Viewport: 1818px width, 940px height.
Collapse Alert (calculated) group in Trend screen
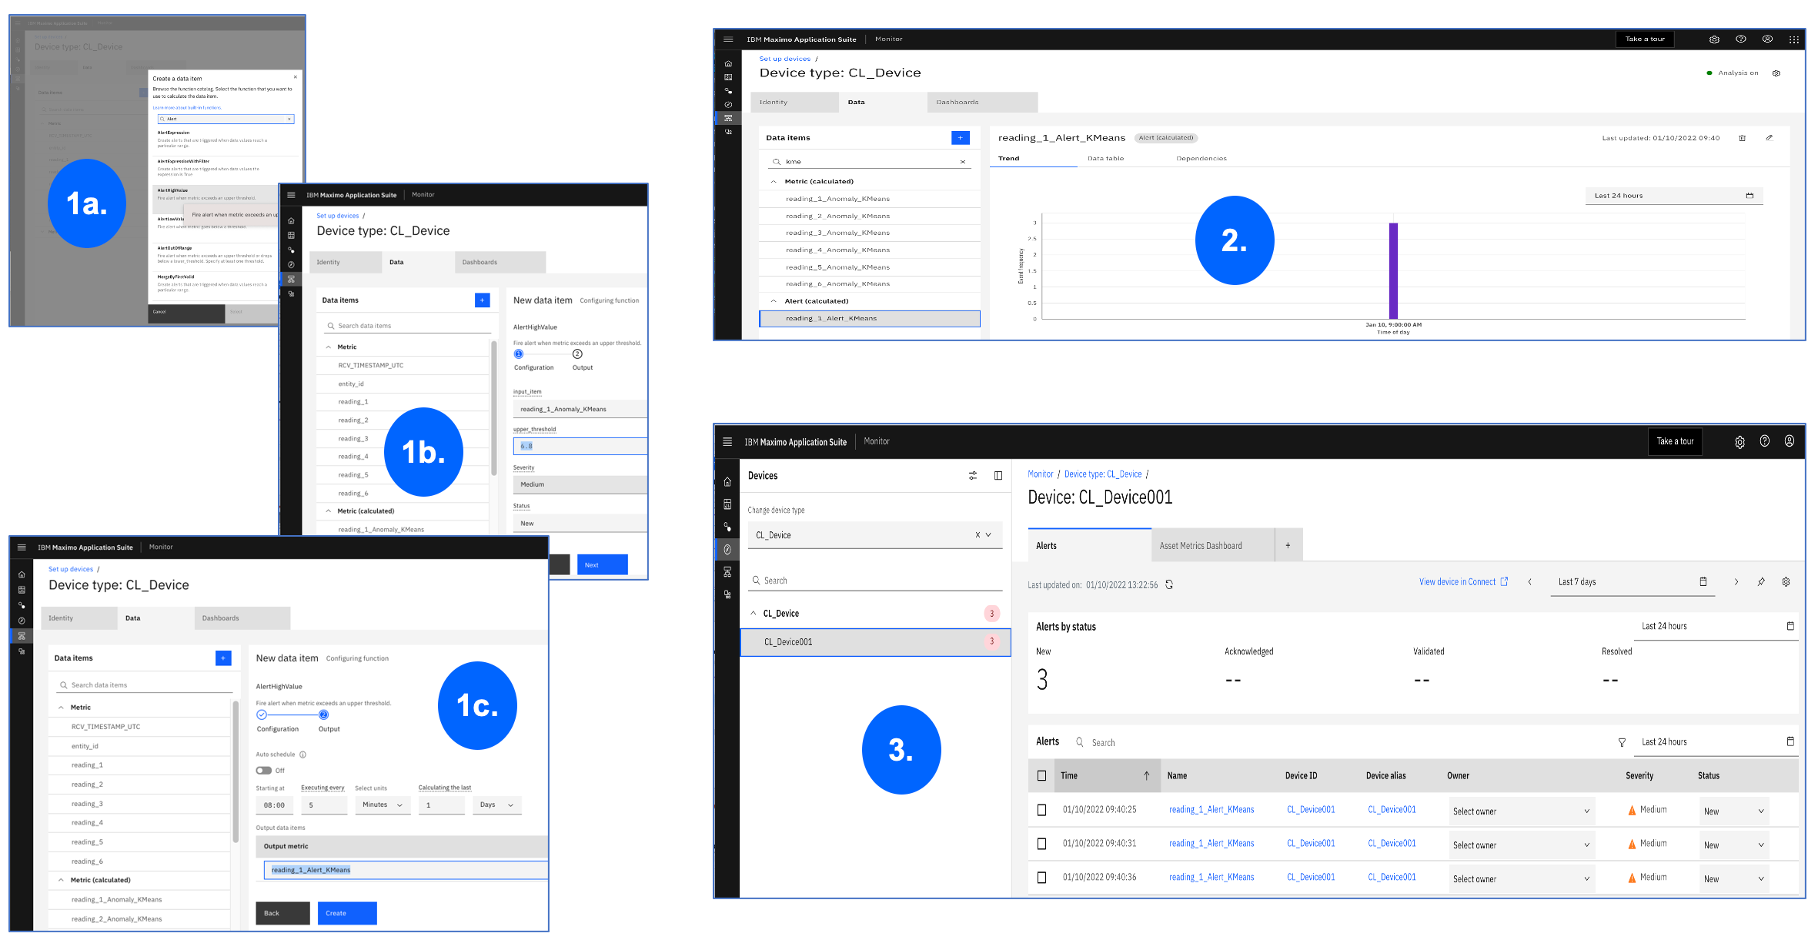[773, 301]
